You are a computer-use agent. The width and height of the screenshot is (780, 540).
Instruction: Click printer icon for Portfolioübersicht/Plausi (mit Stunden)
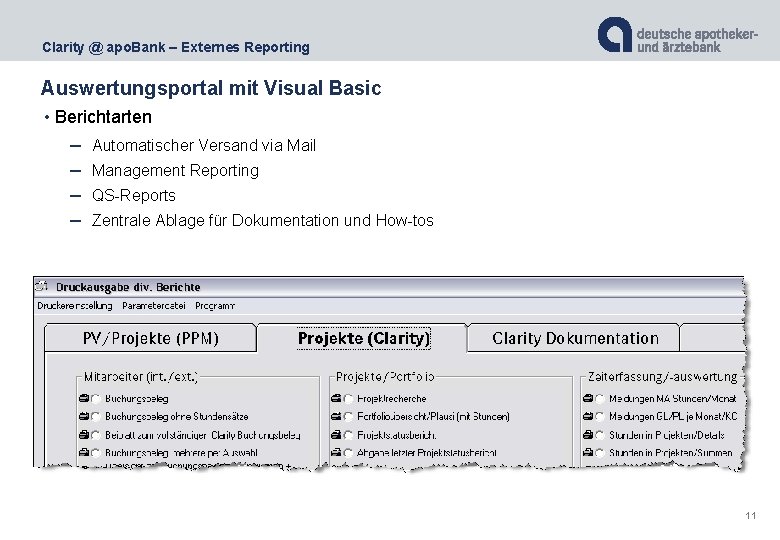pos(336,416)
